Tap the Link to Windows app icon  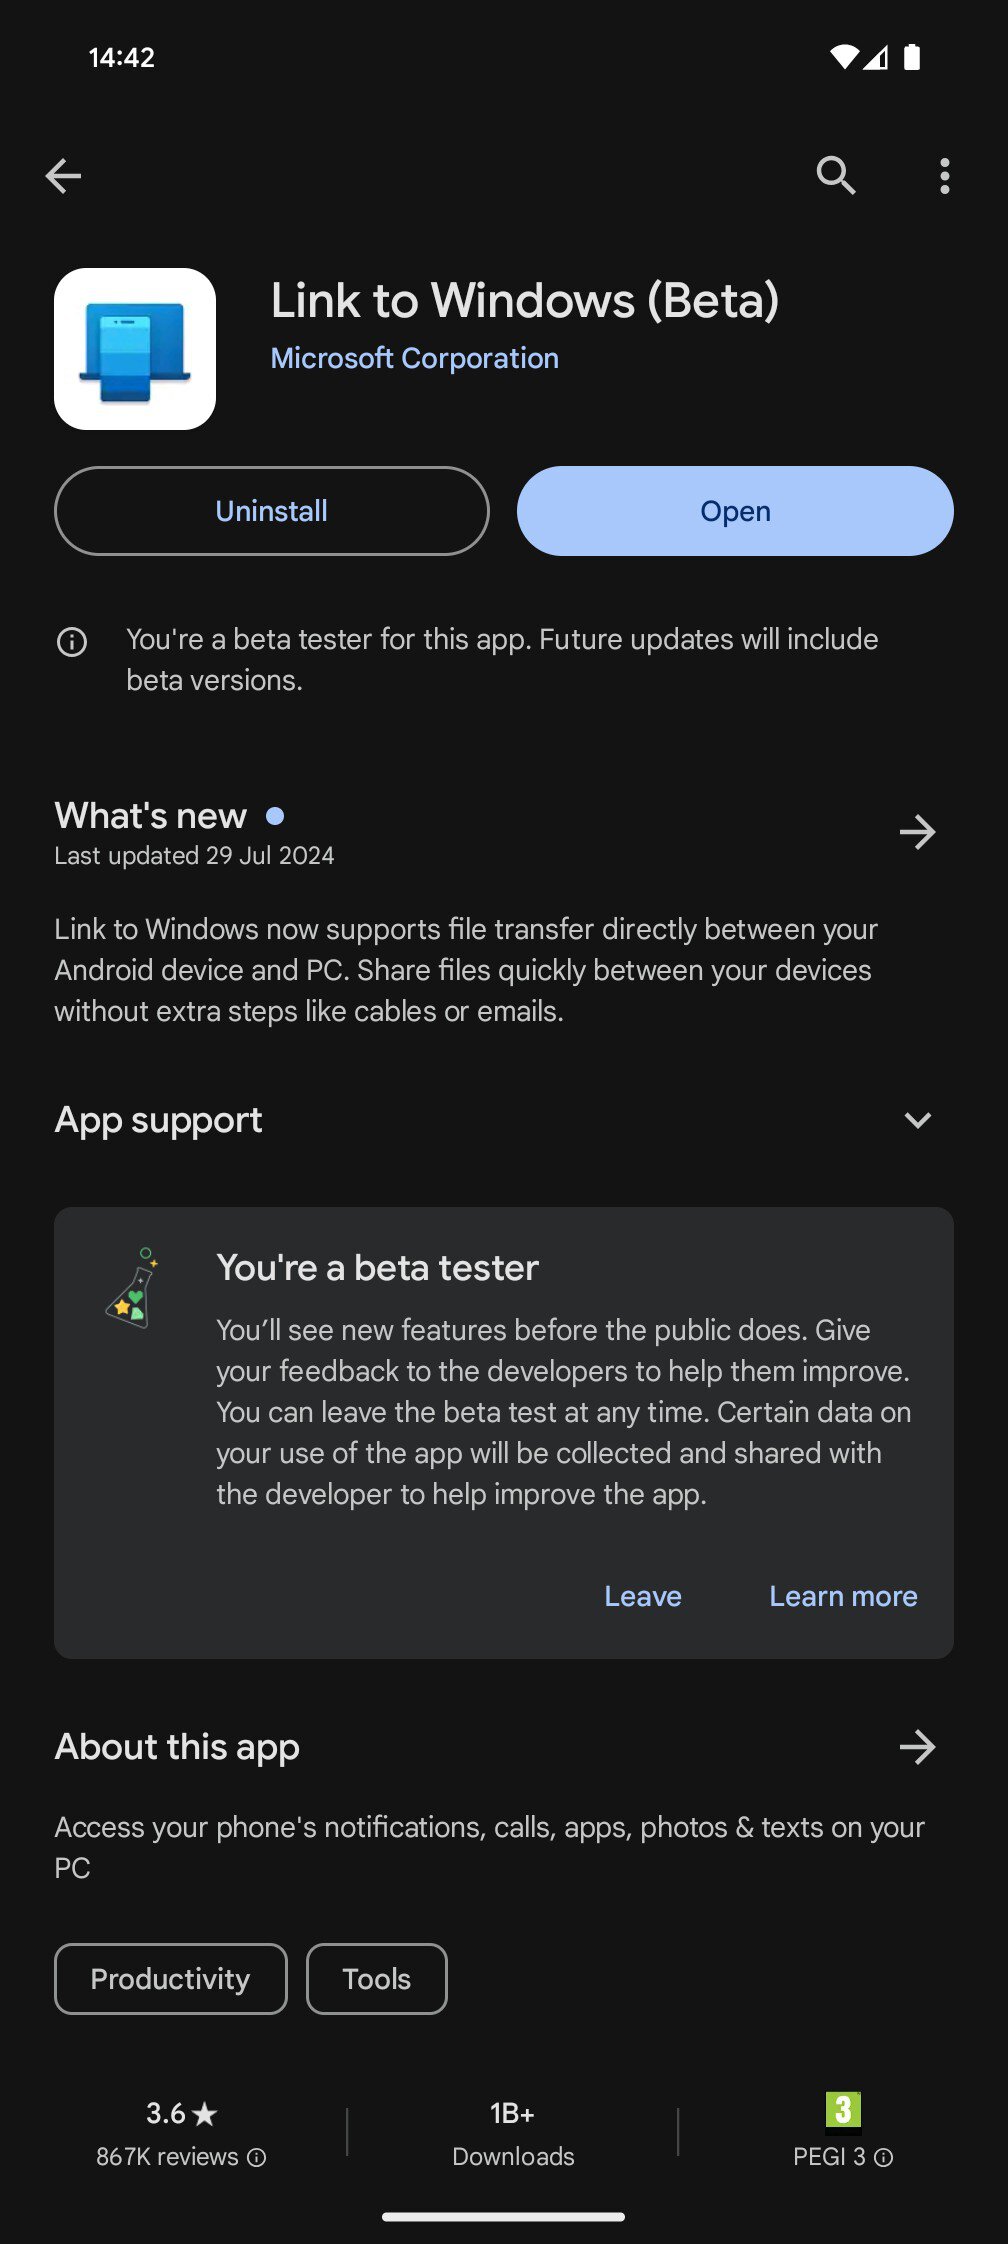pos(135,349)
